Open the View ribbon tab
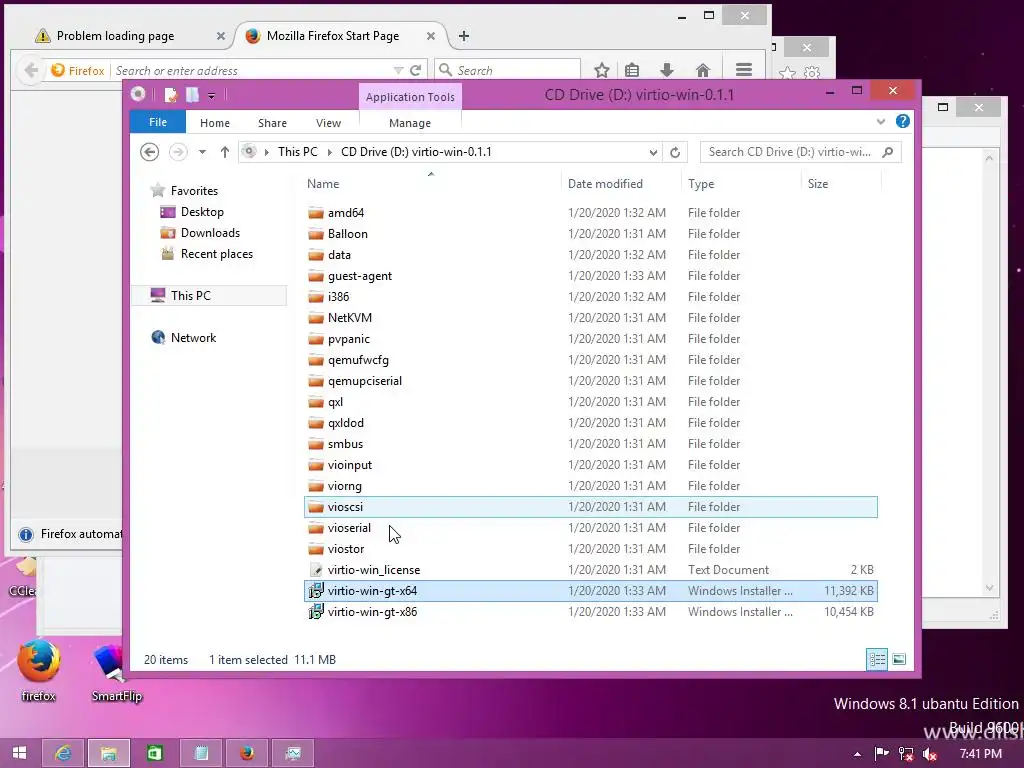The height and width of the screenshot is (768, 1024). point(328,123)
